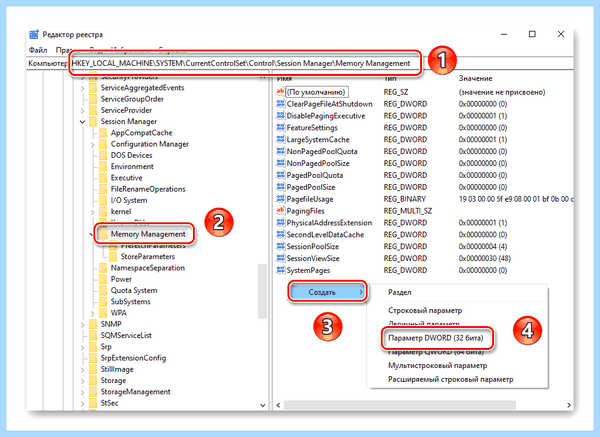
Task: Select the Memory Management key
Action: [148, 234]
